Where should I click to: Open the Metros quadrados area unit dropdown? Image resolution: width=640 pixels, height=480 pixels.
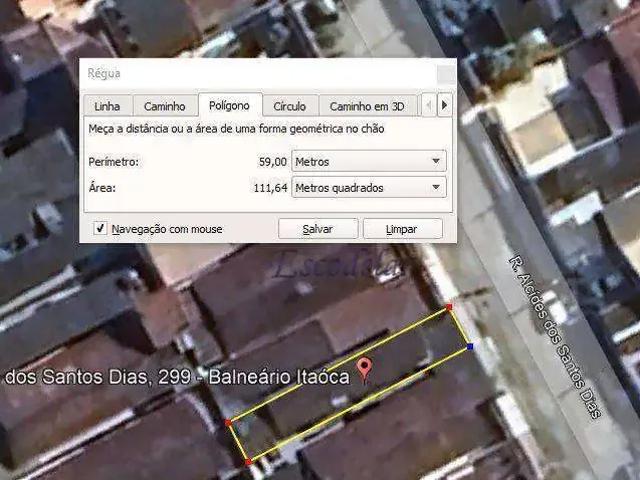(369, 187)
